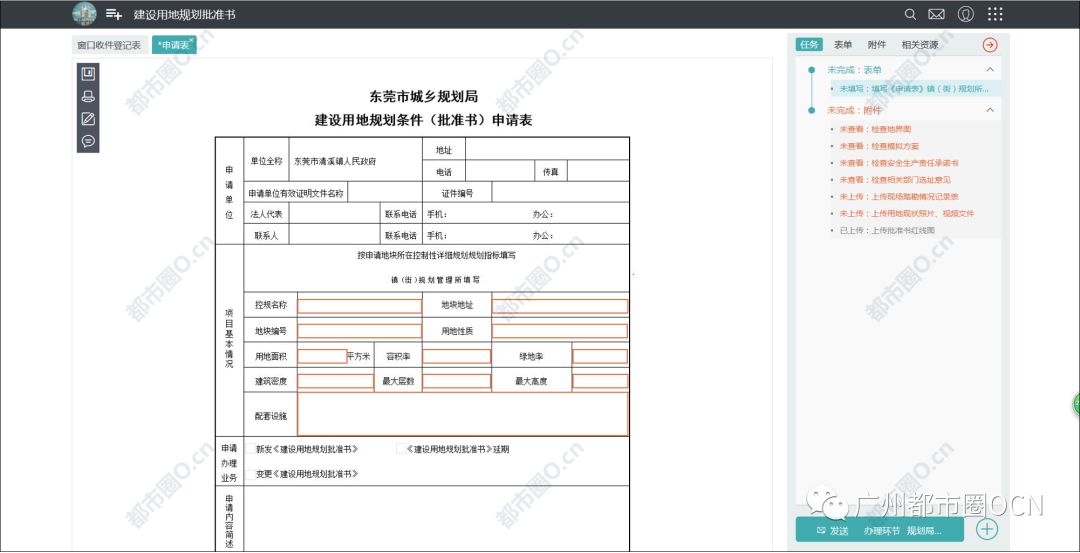Click the comment bubble icon in form toolbar
Image resolution: width=1080 pixels, height=553 pixels.
point(87,141)
